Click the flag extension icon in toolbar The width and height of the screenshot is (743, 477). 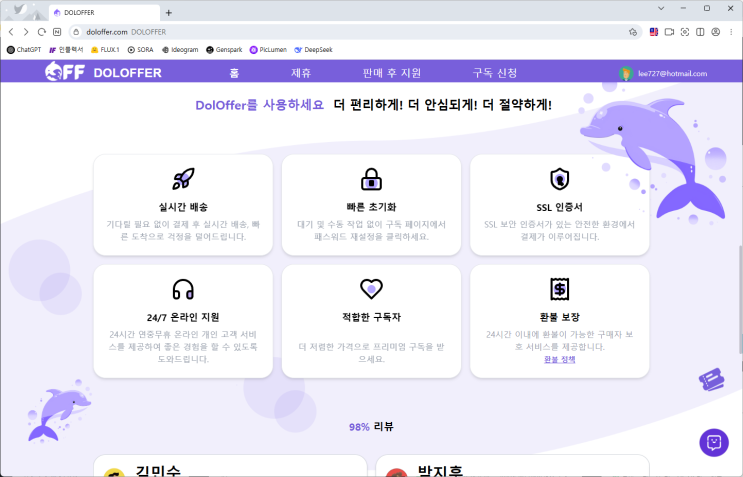[x=654, y=32]
